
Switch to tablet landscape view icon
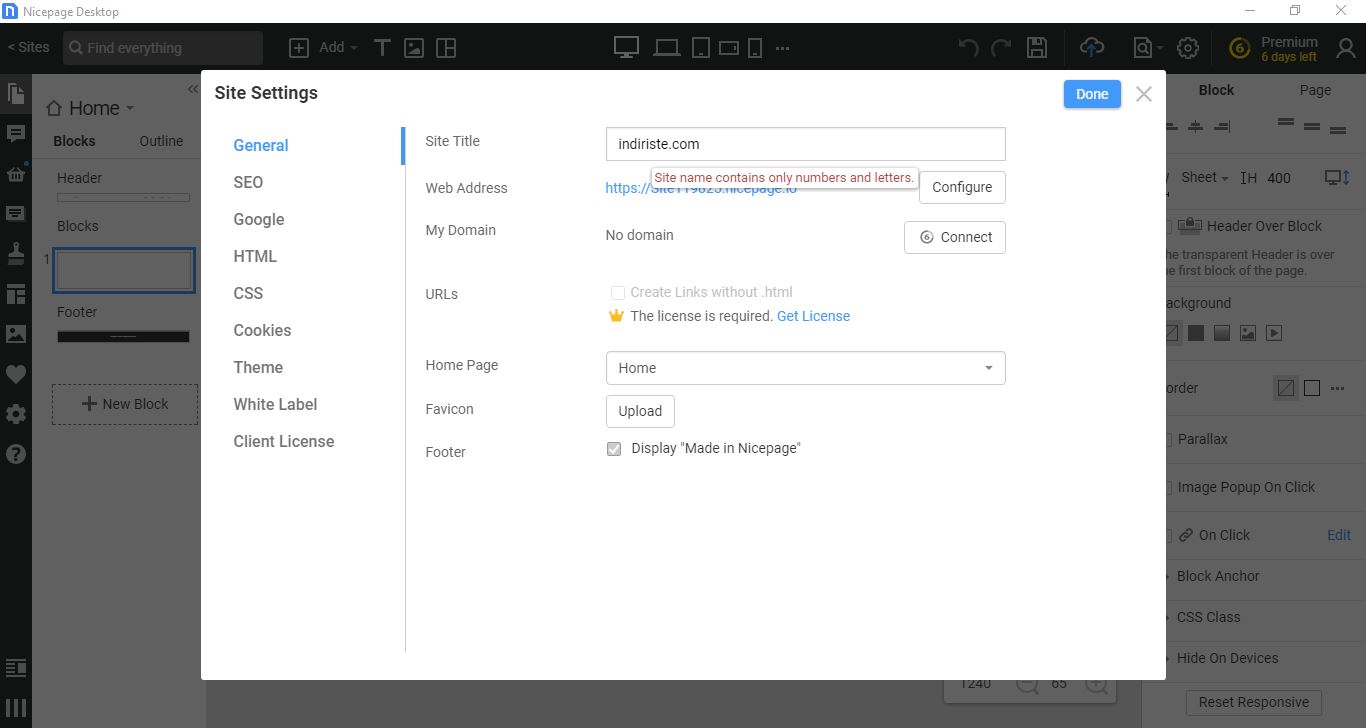click(x=729, y=48)
